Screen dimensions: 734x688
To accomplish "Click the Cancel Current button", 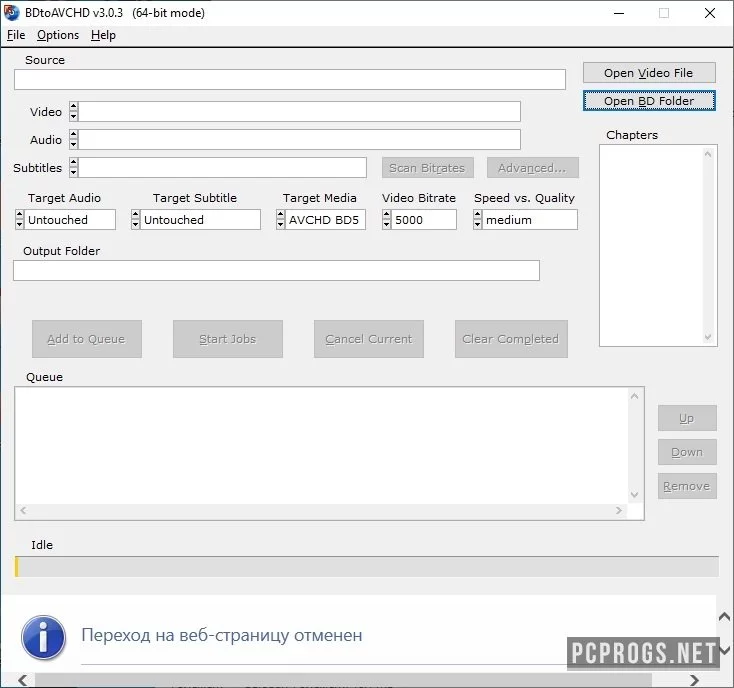I will (369, 339).
